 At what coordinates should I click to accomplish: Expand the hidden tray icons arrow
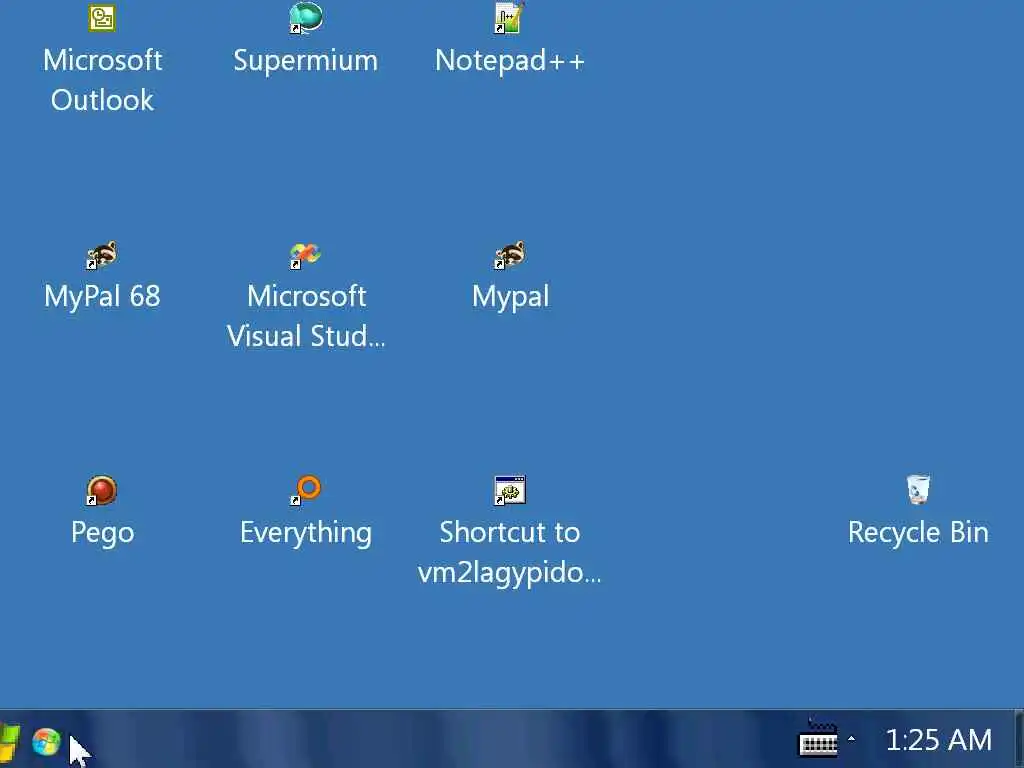(x=851, y=739)
